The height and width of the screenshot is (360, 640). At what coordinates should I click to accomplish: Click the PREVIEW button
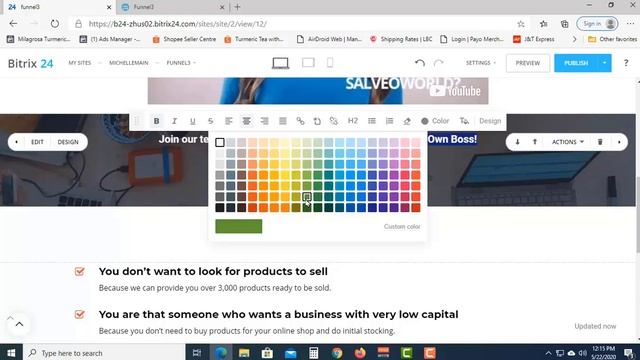[528, 63]
